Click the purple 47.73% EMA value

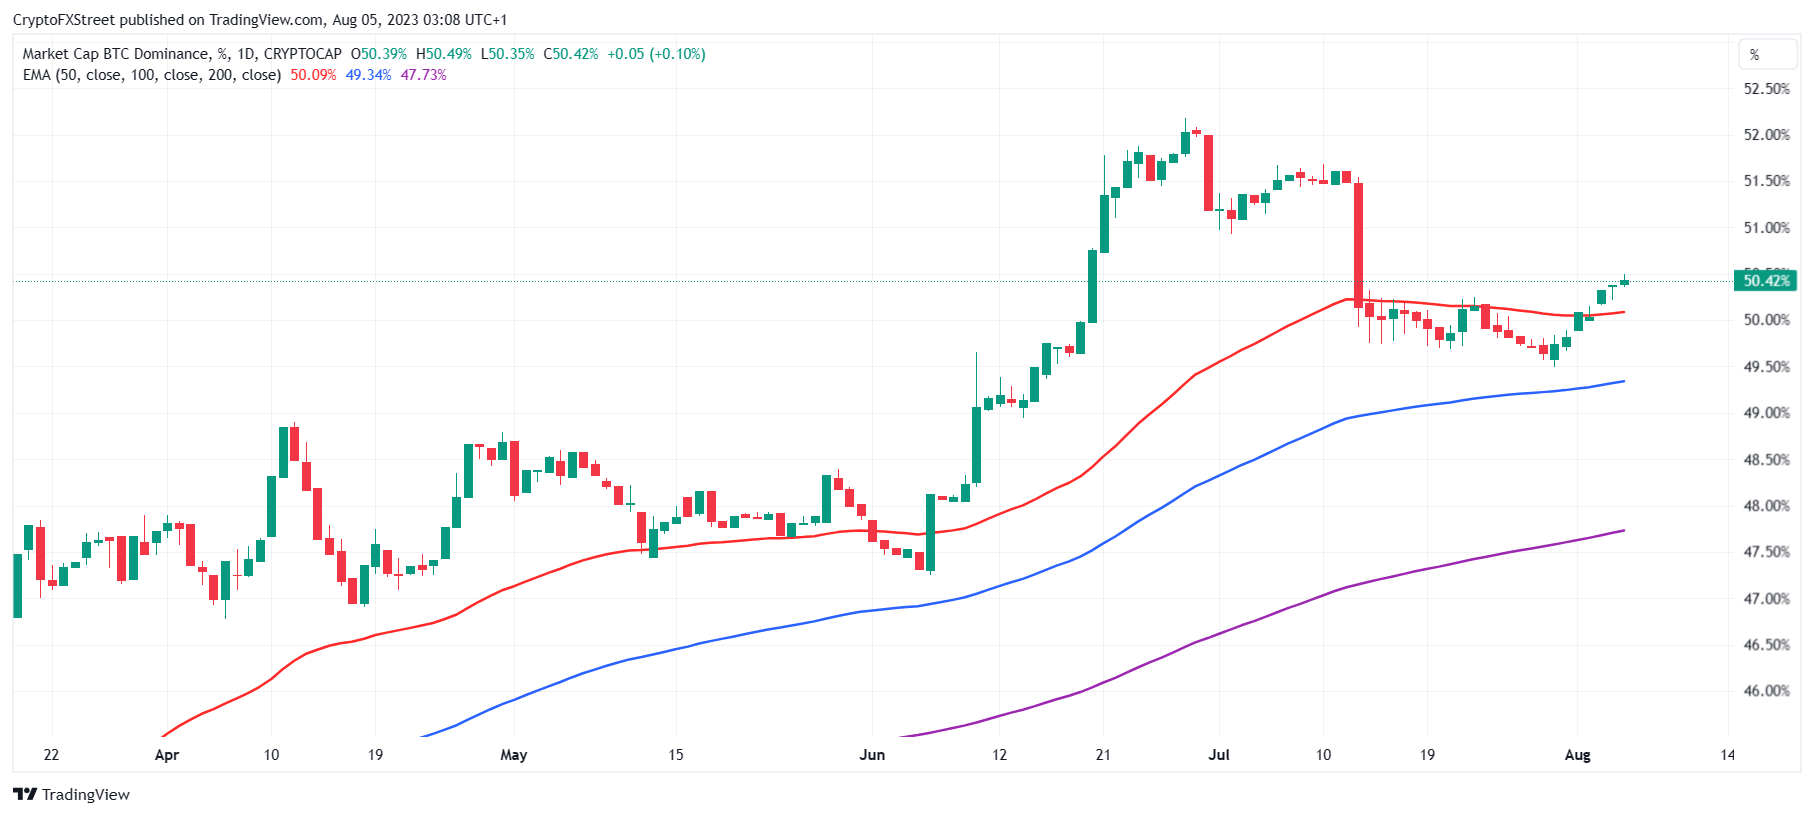pyautogui.click(x=423, y=75)
